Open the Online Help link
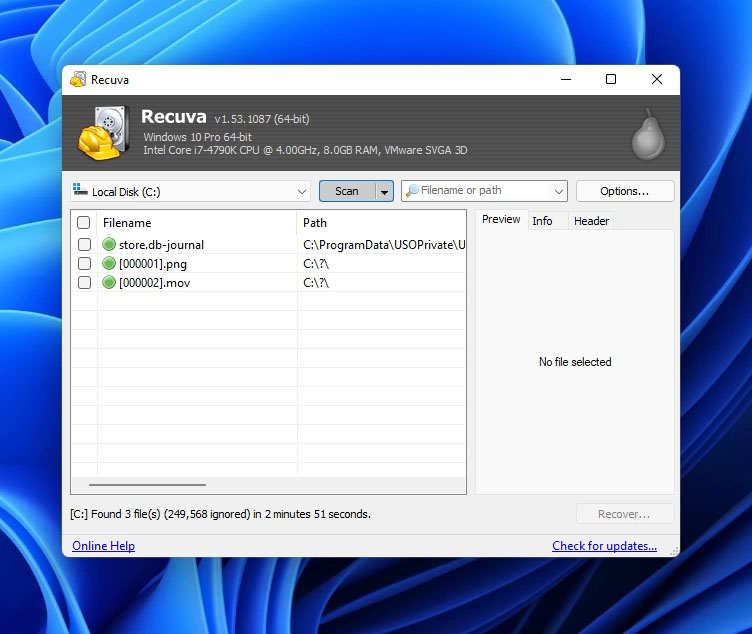752x634 pixels. click(x=104, y=546)
